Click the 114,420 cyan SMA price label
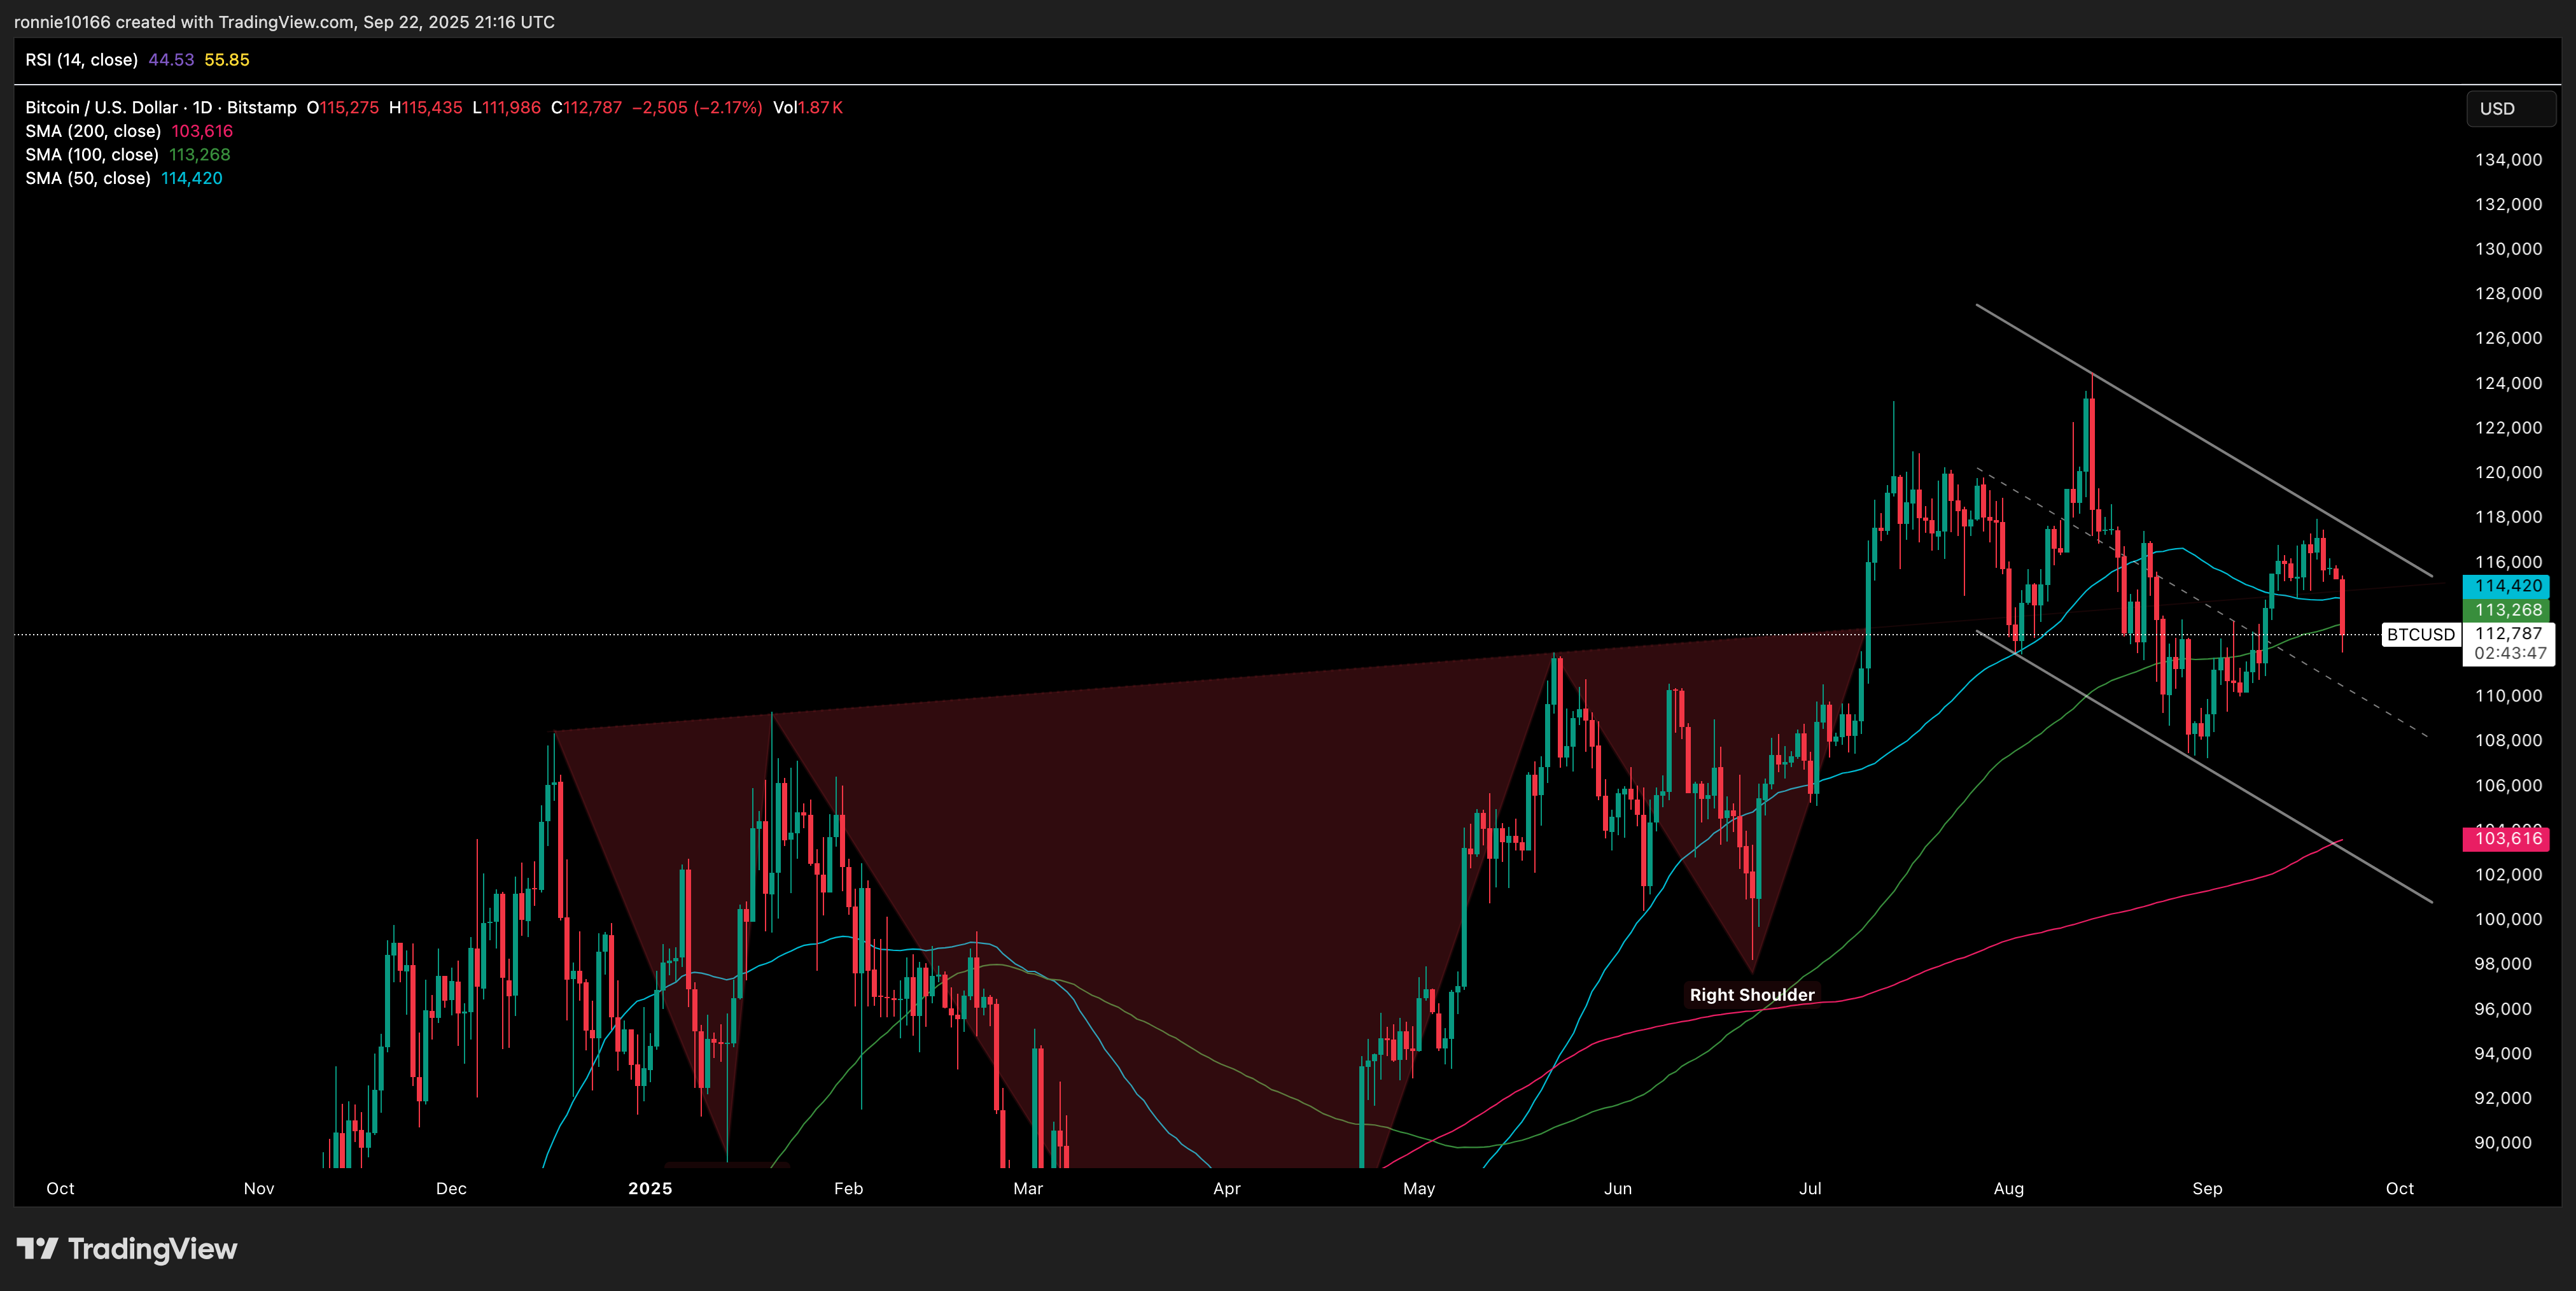The width and height of the screenshot is (2576, 1291). 2507,586
